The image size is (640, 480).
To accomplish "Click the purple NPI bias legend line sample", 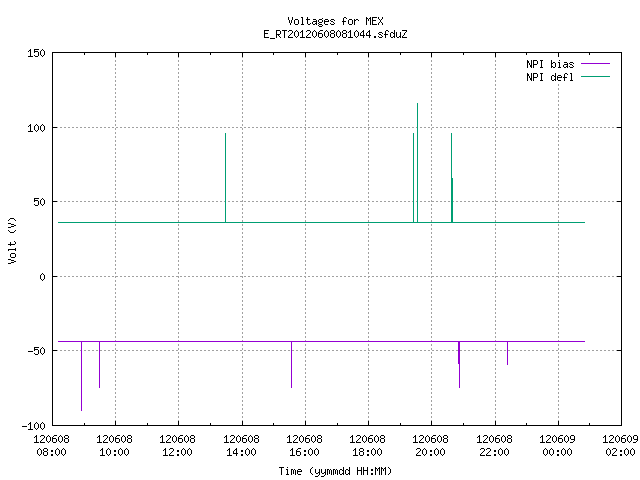I will click(x=595, y=64).
